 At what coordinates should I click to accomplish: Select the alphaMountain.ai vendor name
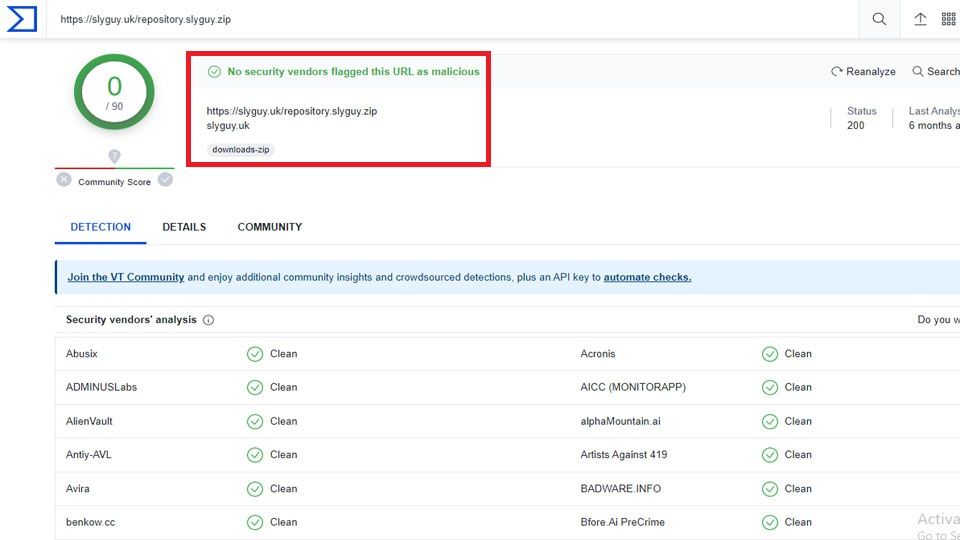point(620,422)
